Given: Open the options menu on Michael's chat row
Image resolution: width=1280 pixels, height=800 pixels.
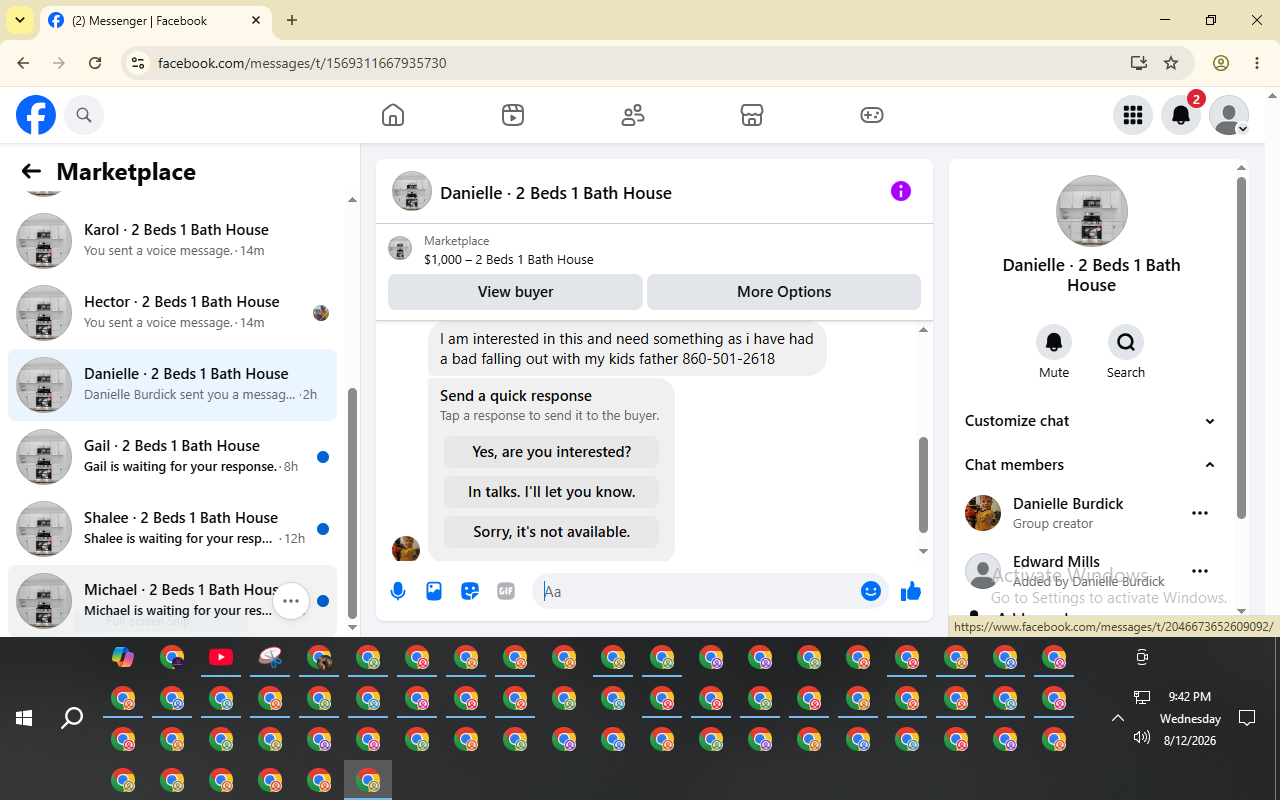Looking at the screenshot, I should pyautogui.click(x=291, y=601).
